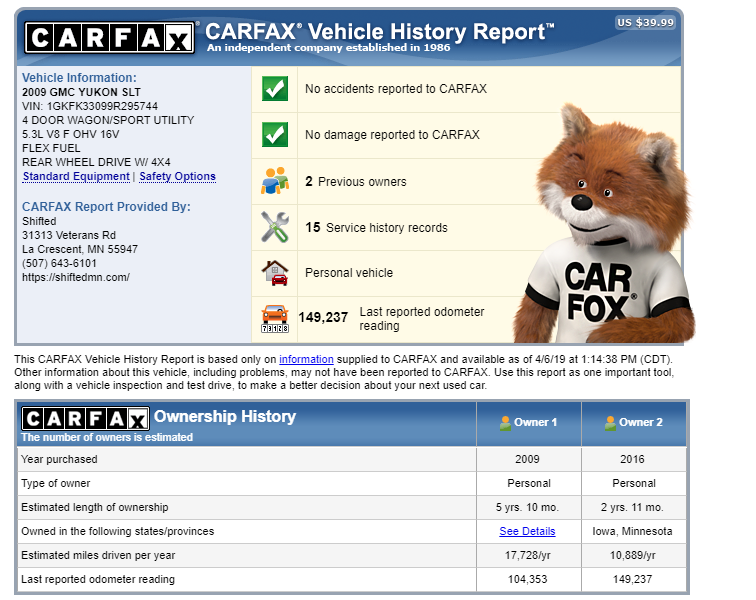This screenshot has height=600, width=756.
Task: Click 'Estimated miles driven per year' row label
Action: pos(98,556)
